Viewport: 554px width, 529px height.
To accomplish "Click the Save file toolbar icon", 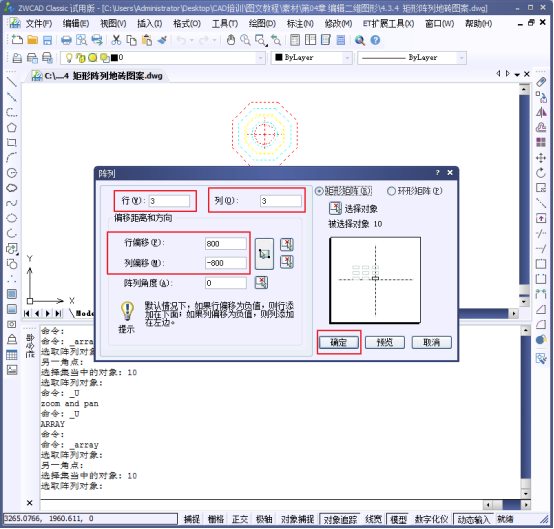I will 47,40.
